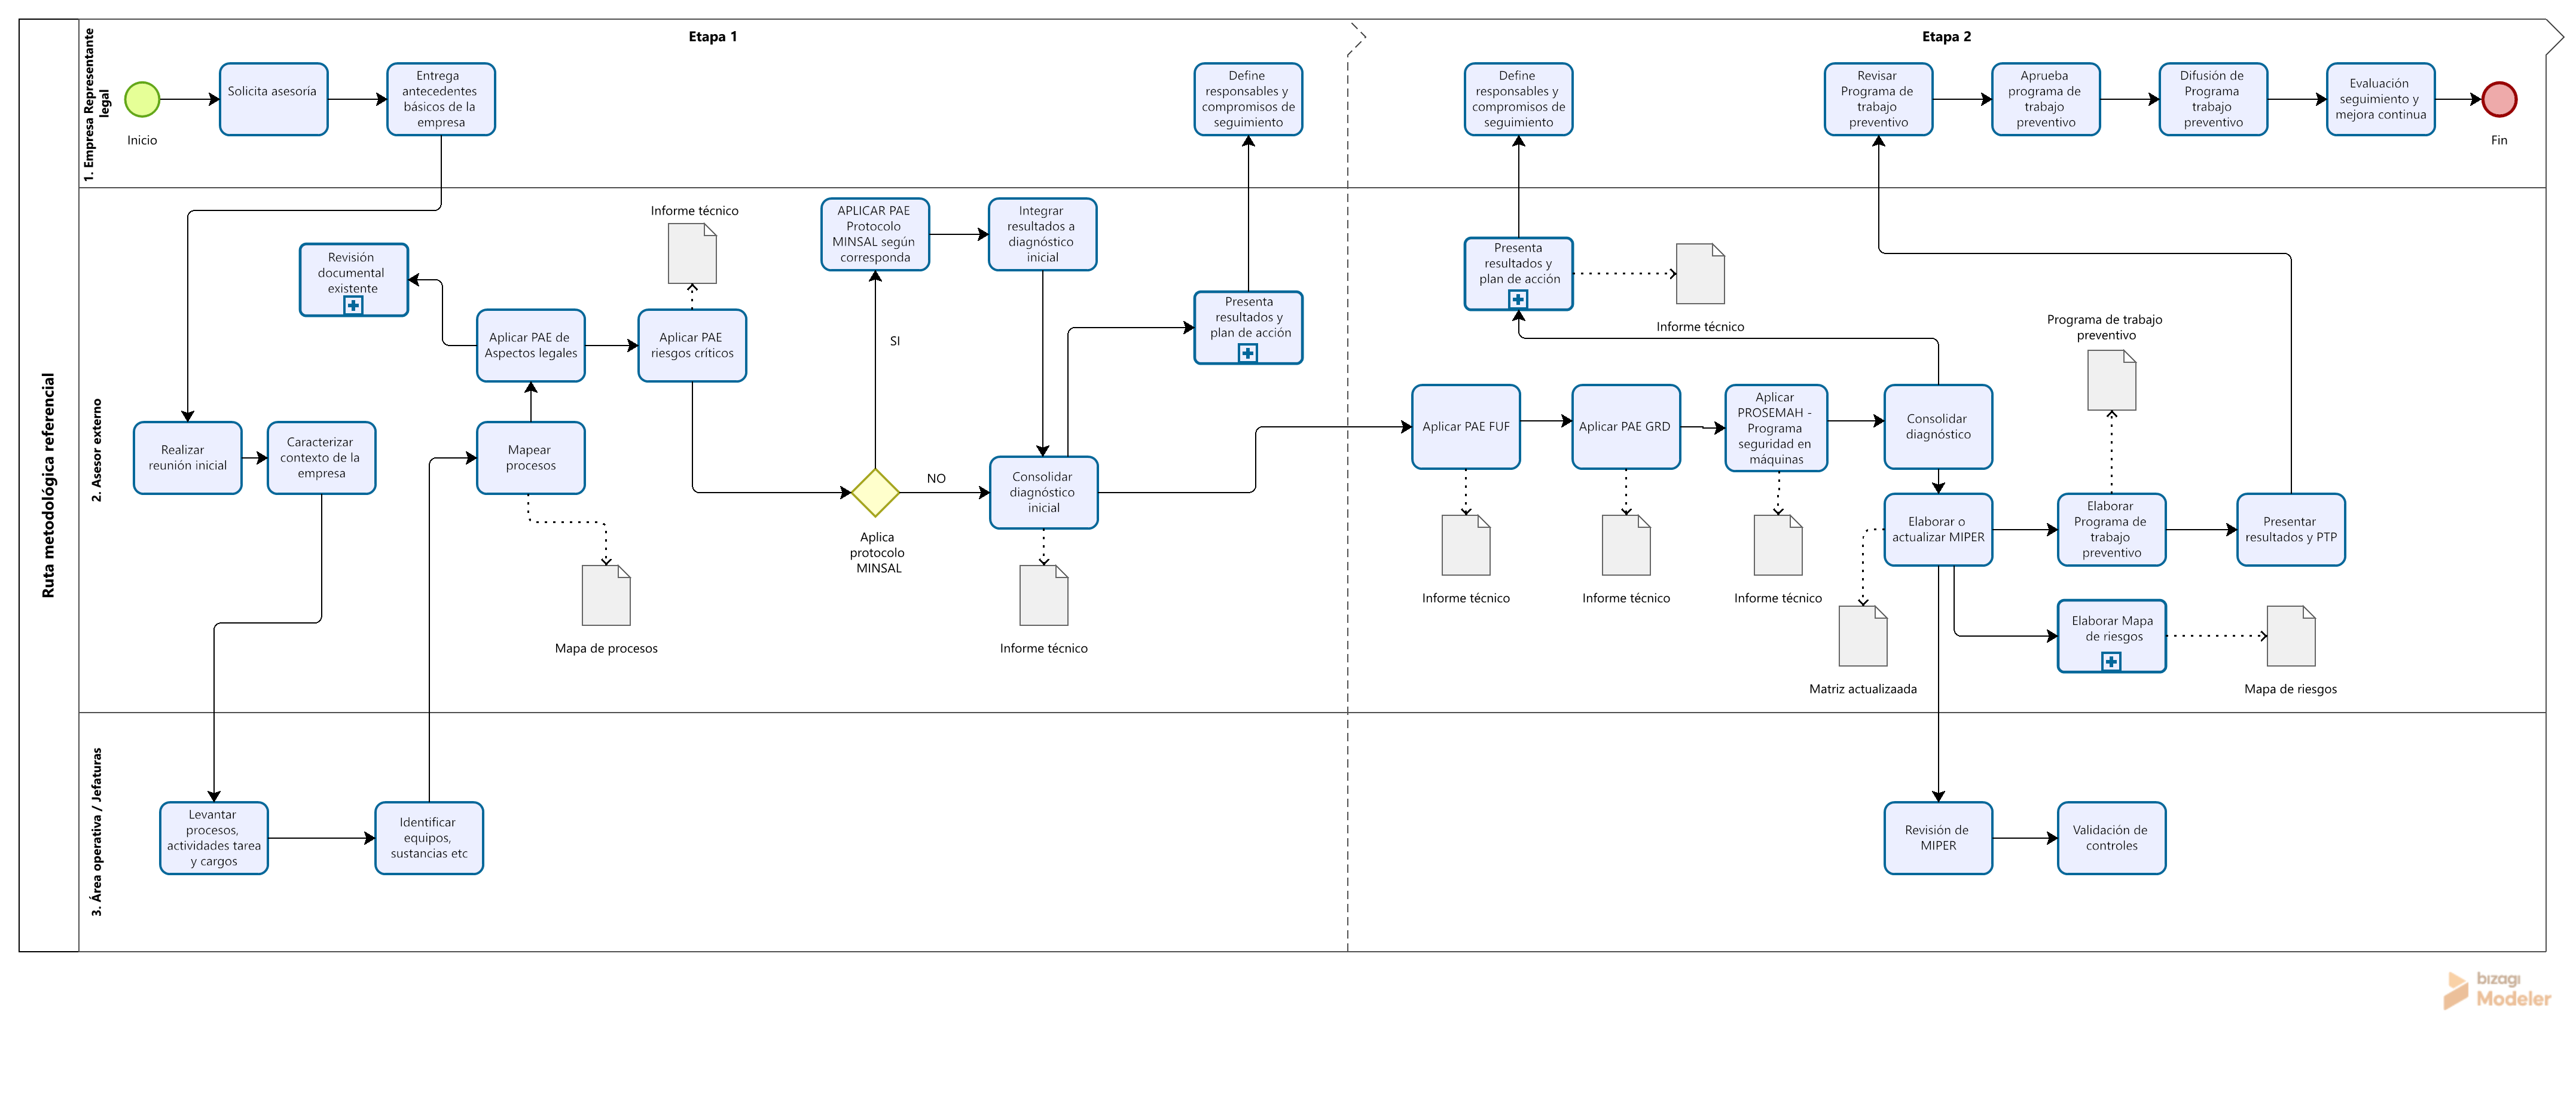Expand Etapa 1 Presenta resultados sub-process plus

tap(1248, 353)
